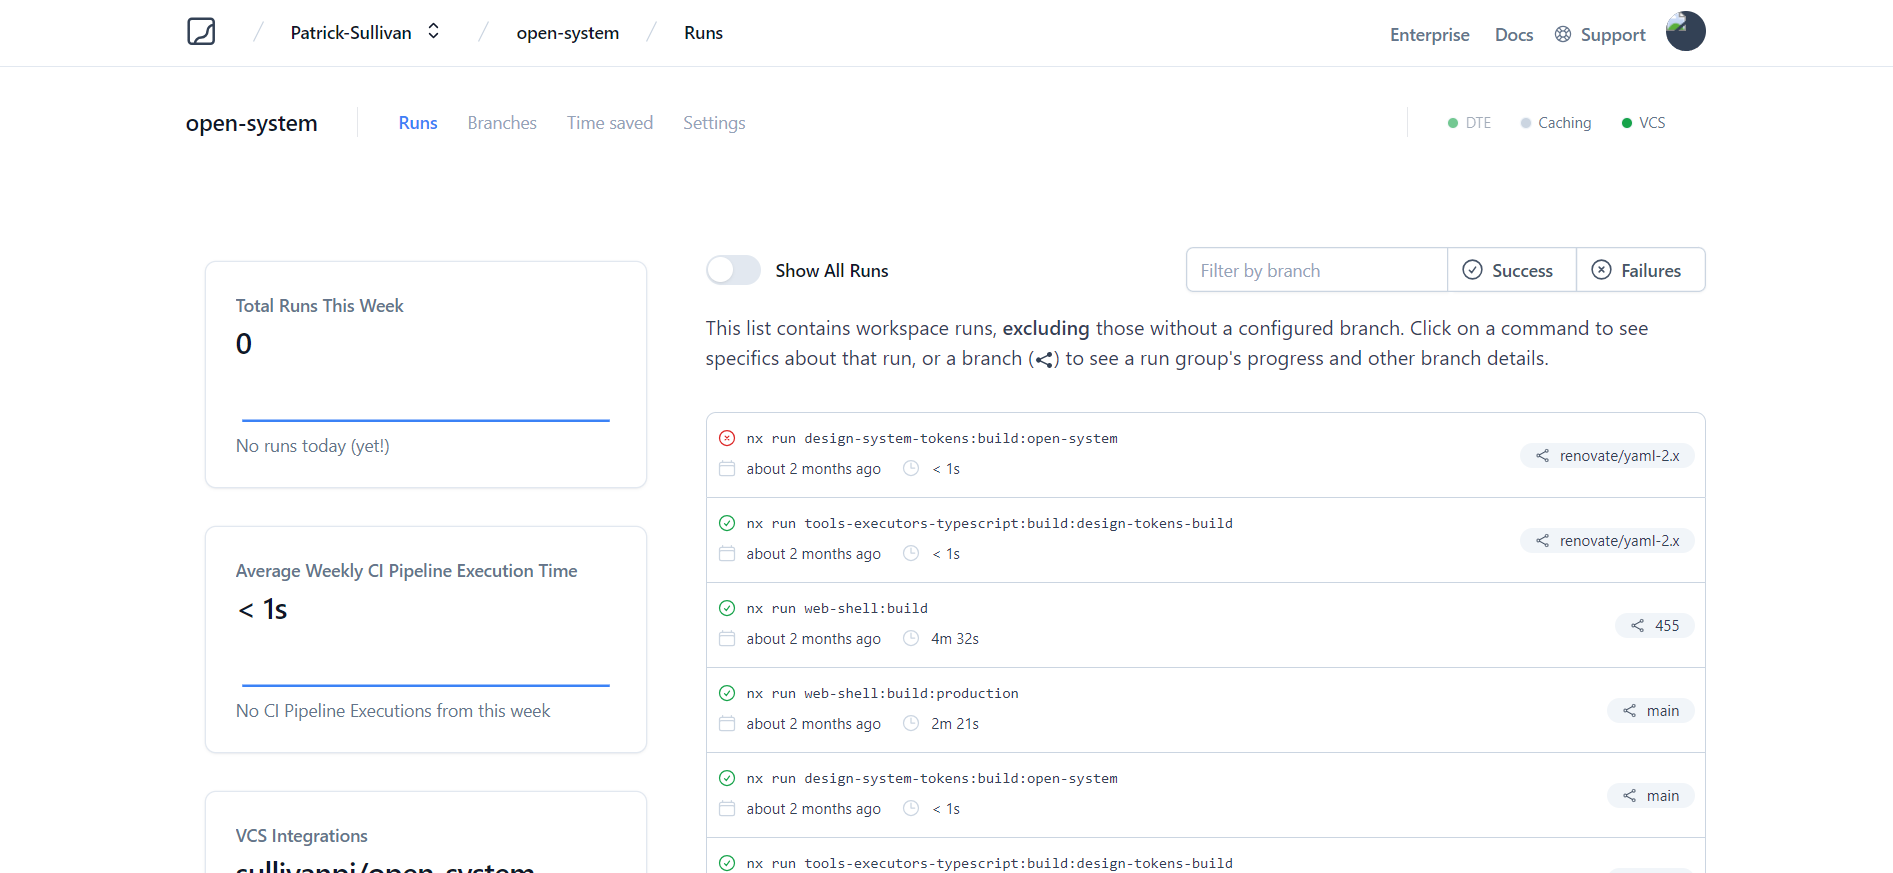The image size is (1893, 873).
Task: Click success icon of web-shell:build run
Action: click(x=727, y=608)
